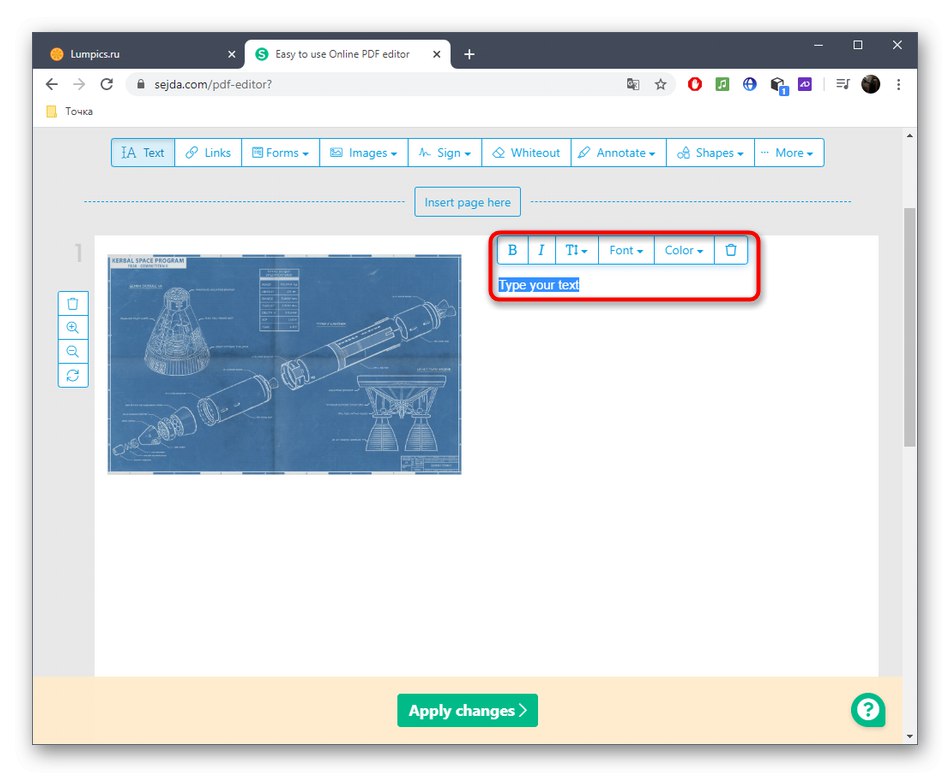The height and width of the screenshot is (777, 950).
Task: Bookmark this page with the star
Action: click(661, 85)
